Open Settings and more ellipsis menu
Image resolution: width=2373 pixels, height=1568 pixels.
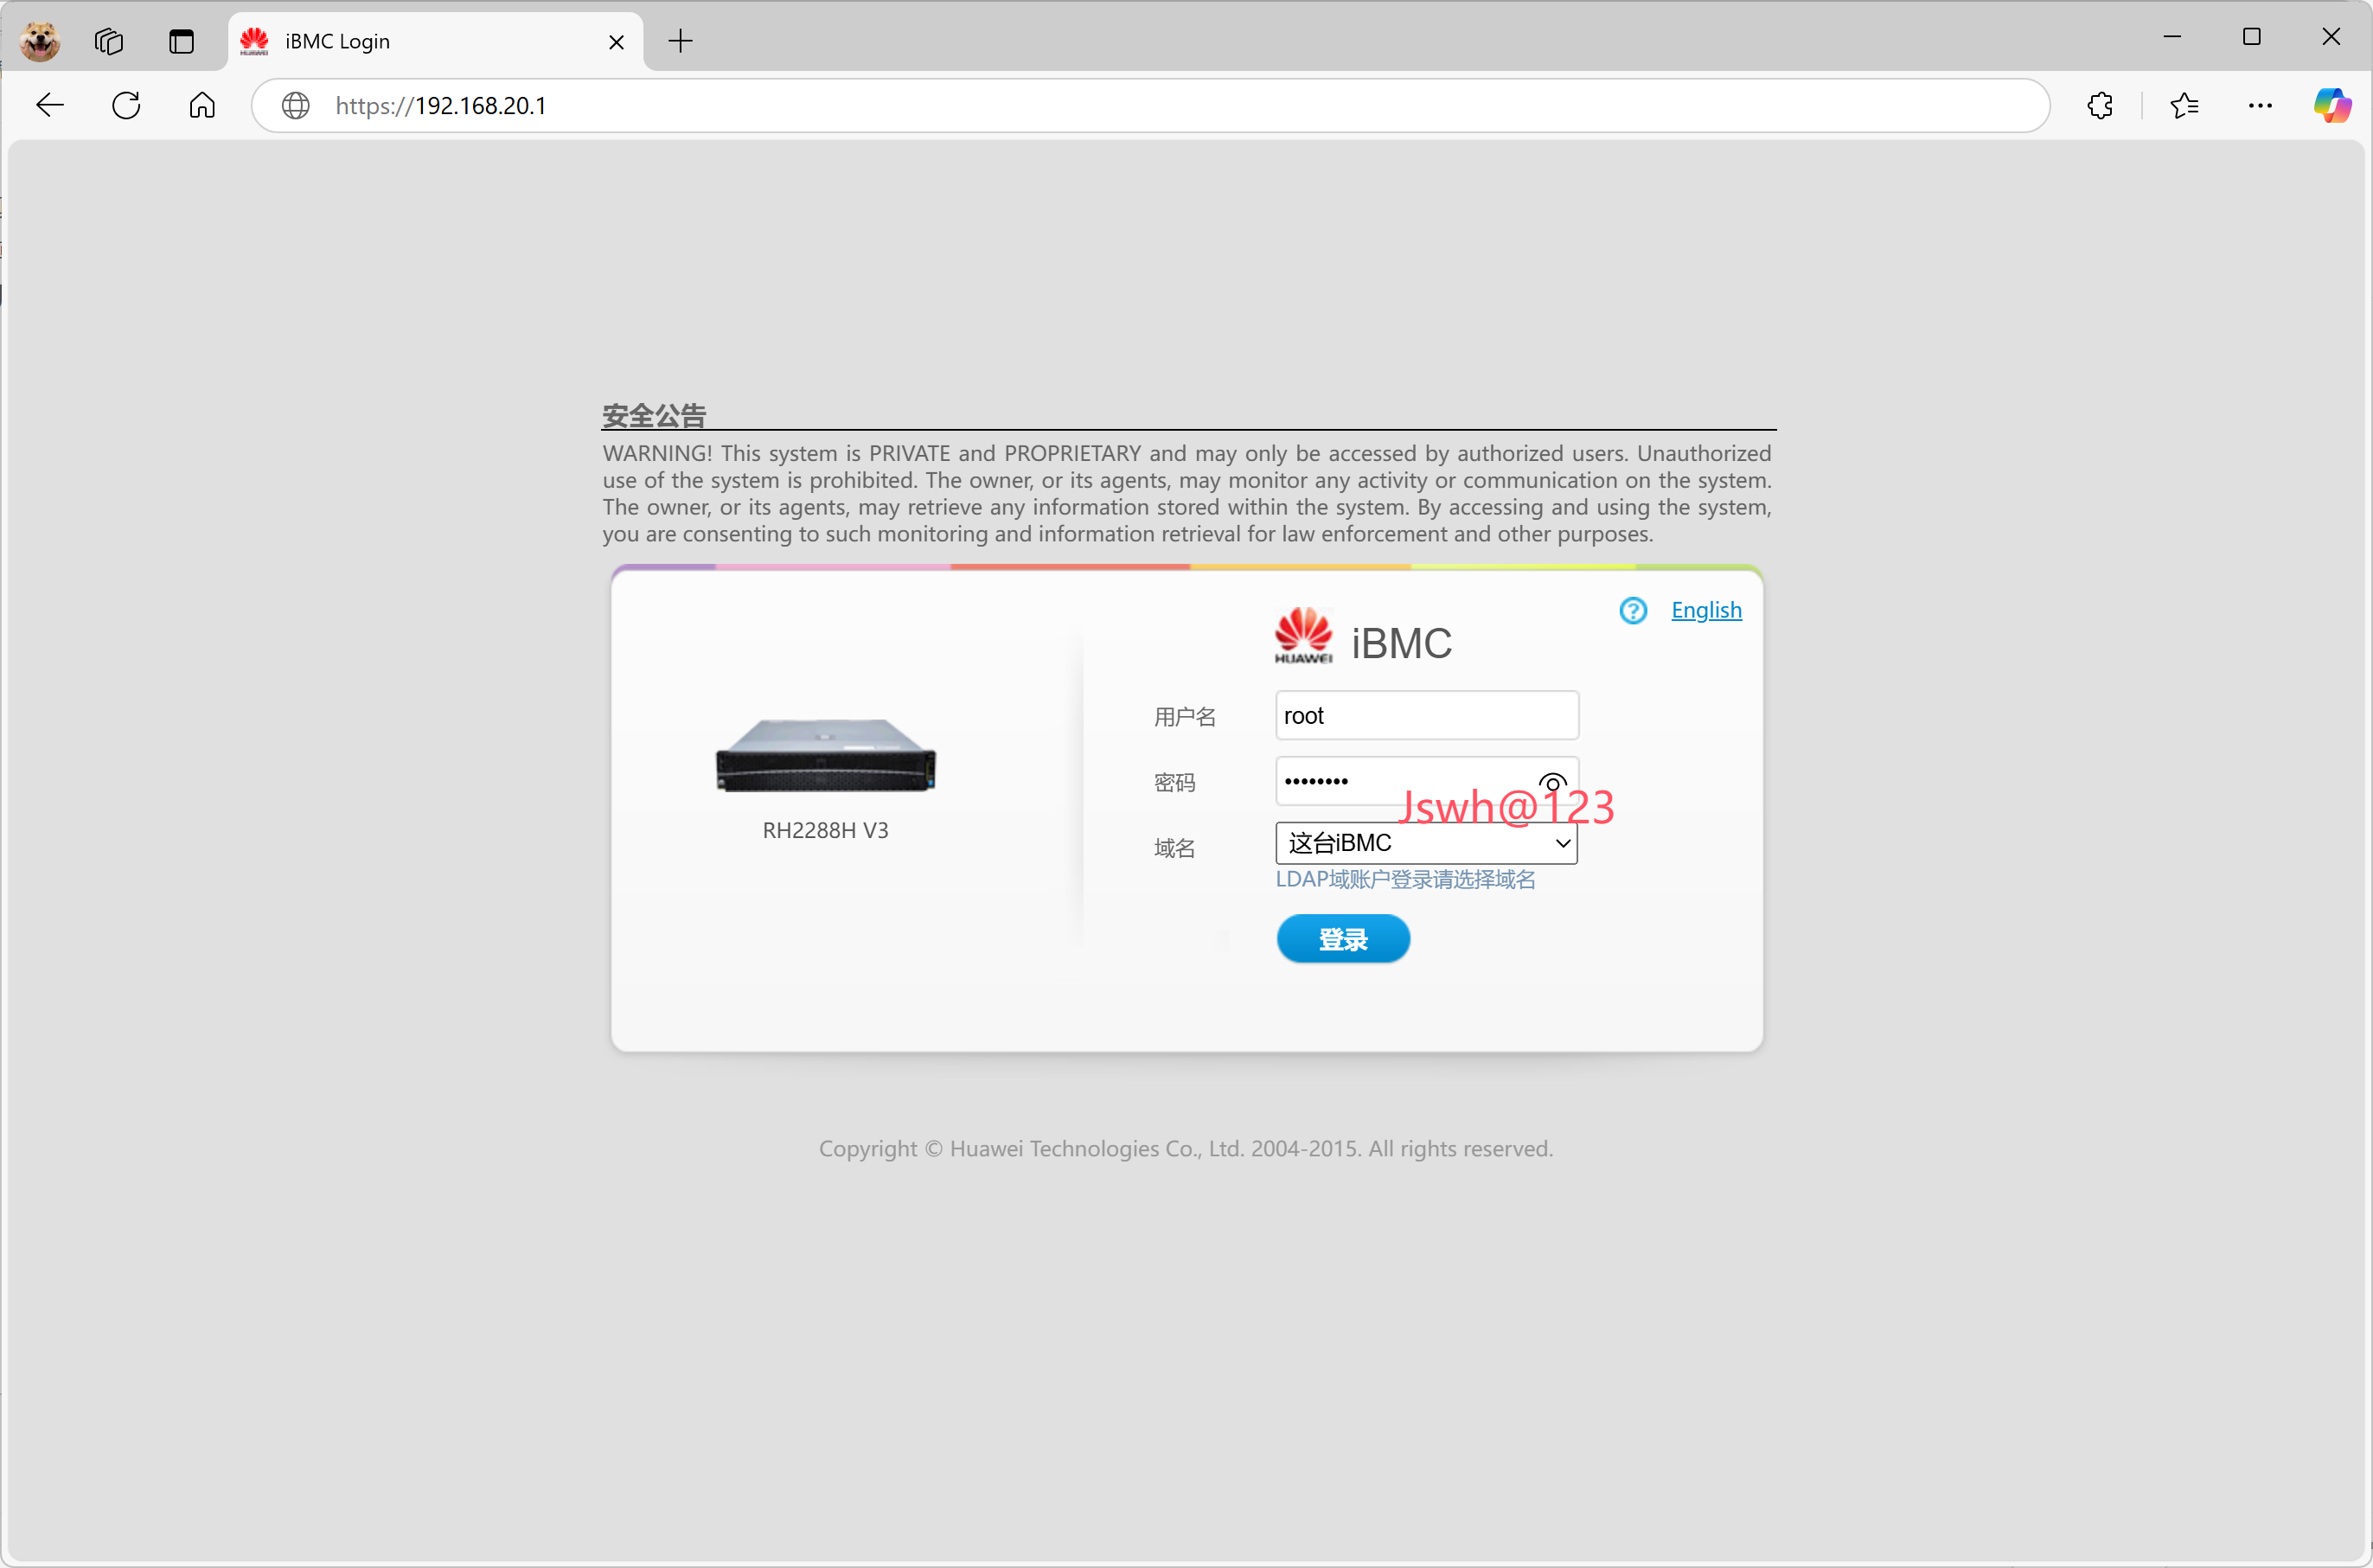coord(2260,105)
